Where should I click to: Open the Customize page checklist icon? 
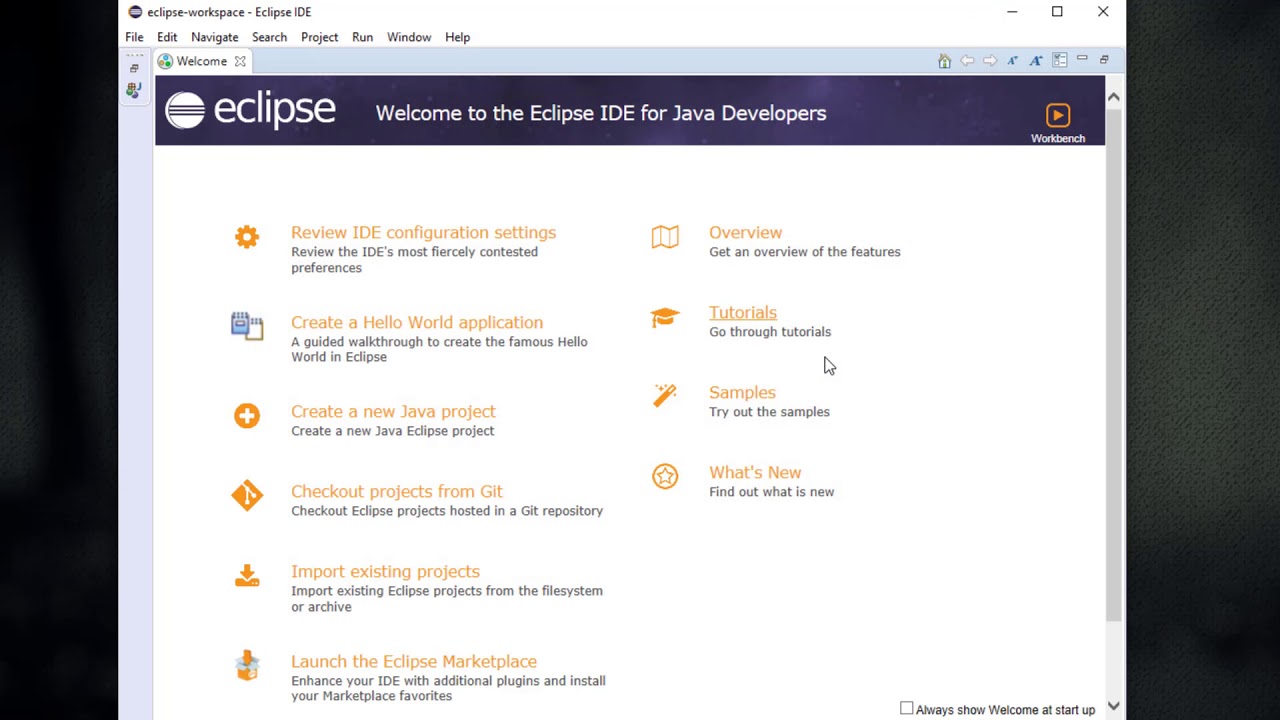(1059, 61)
